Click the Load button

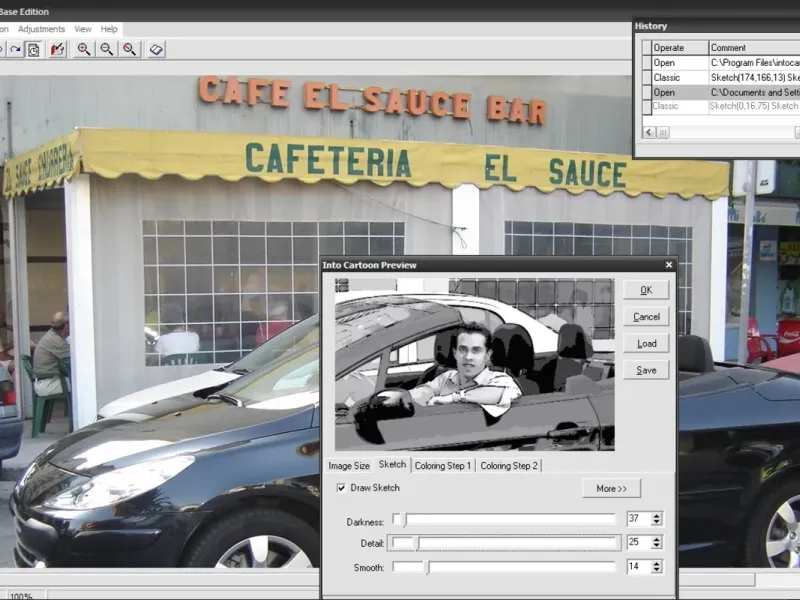point(646,343)
